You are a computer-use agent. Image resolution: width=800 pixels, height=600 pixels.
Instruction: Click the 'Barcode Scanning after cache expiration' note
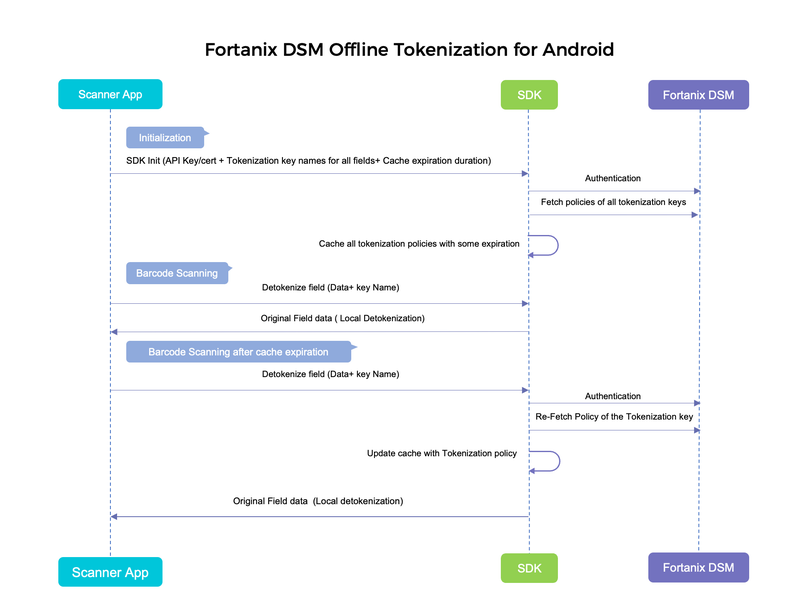(x=239, y=352)
